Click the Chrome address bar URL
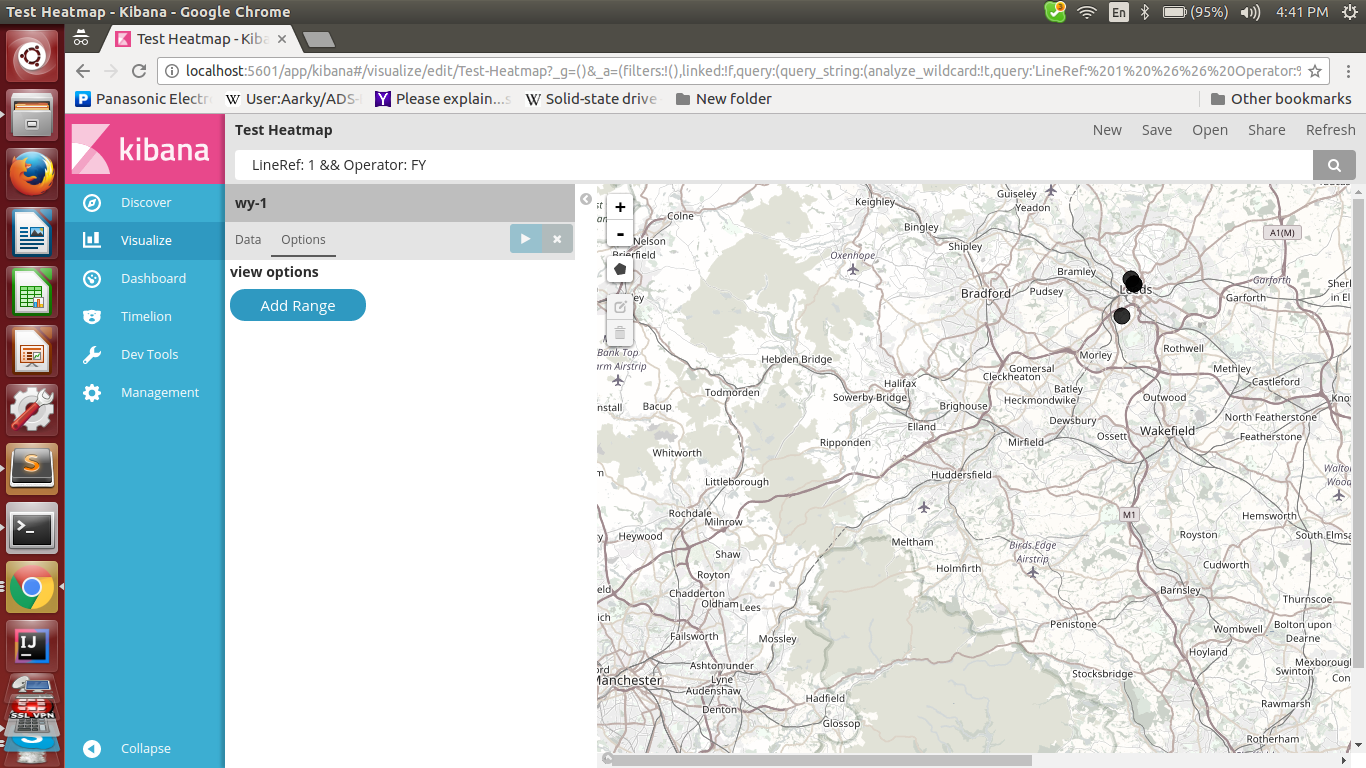Viewport: 1366px width, 768px height. pyautogui.click(x=742, y=71)
